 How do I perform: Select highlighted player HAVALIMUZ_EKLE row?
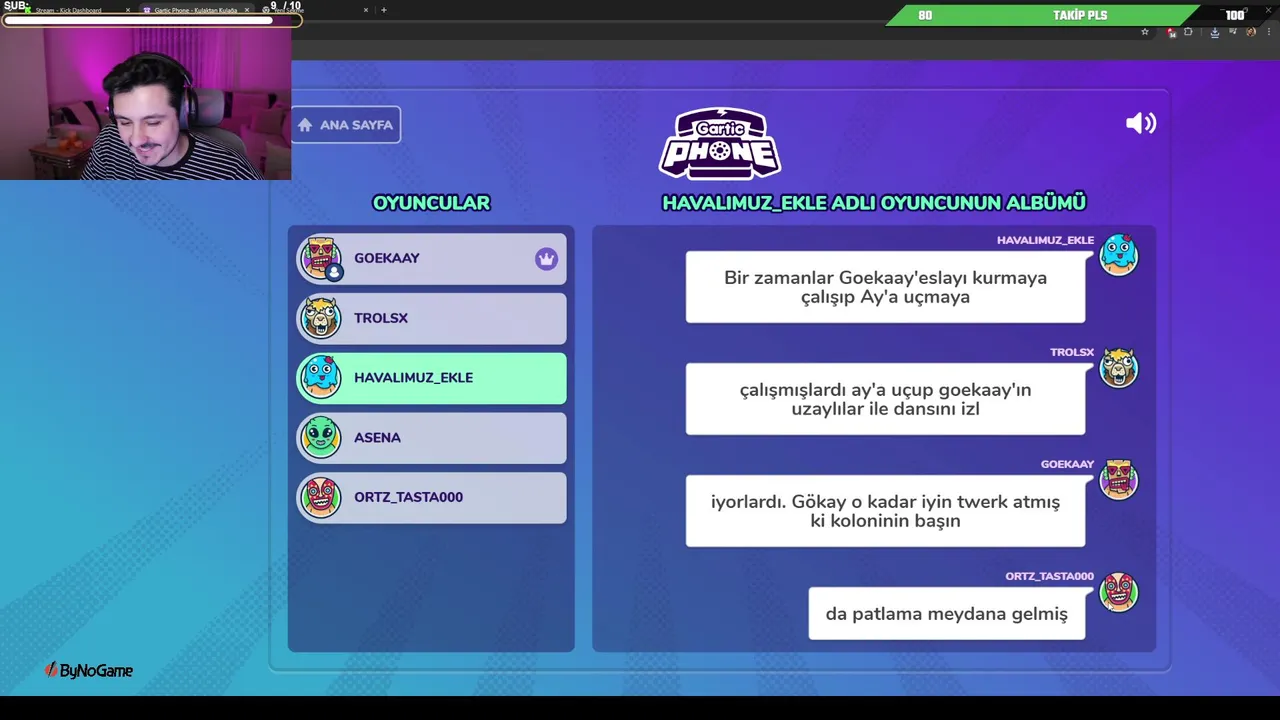pyautogui.click(x=431, y=378)
